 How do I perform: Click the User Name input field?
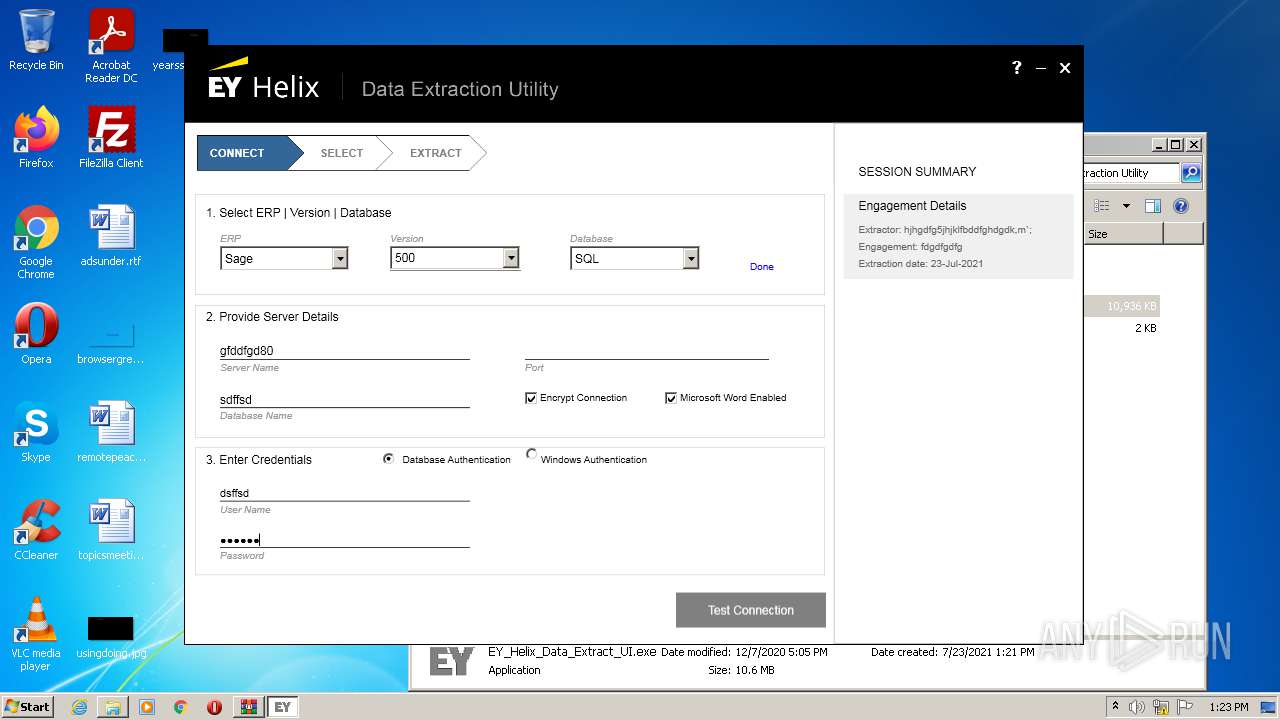tap(345, 493)
